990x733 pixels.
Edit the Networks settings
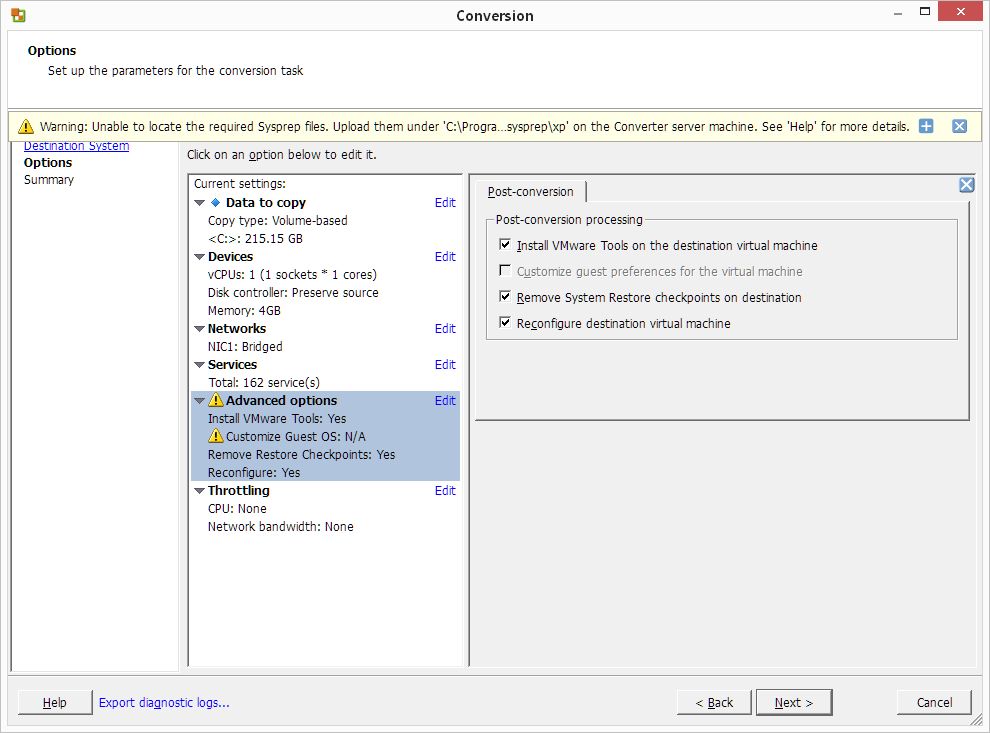[445, 329]
